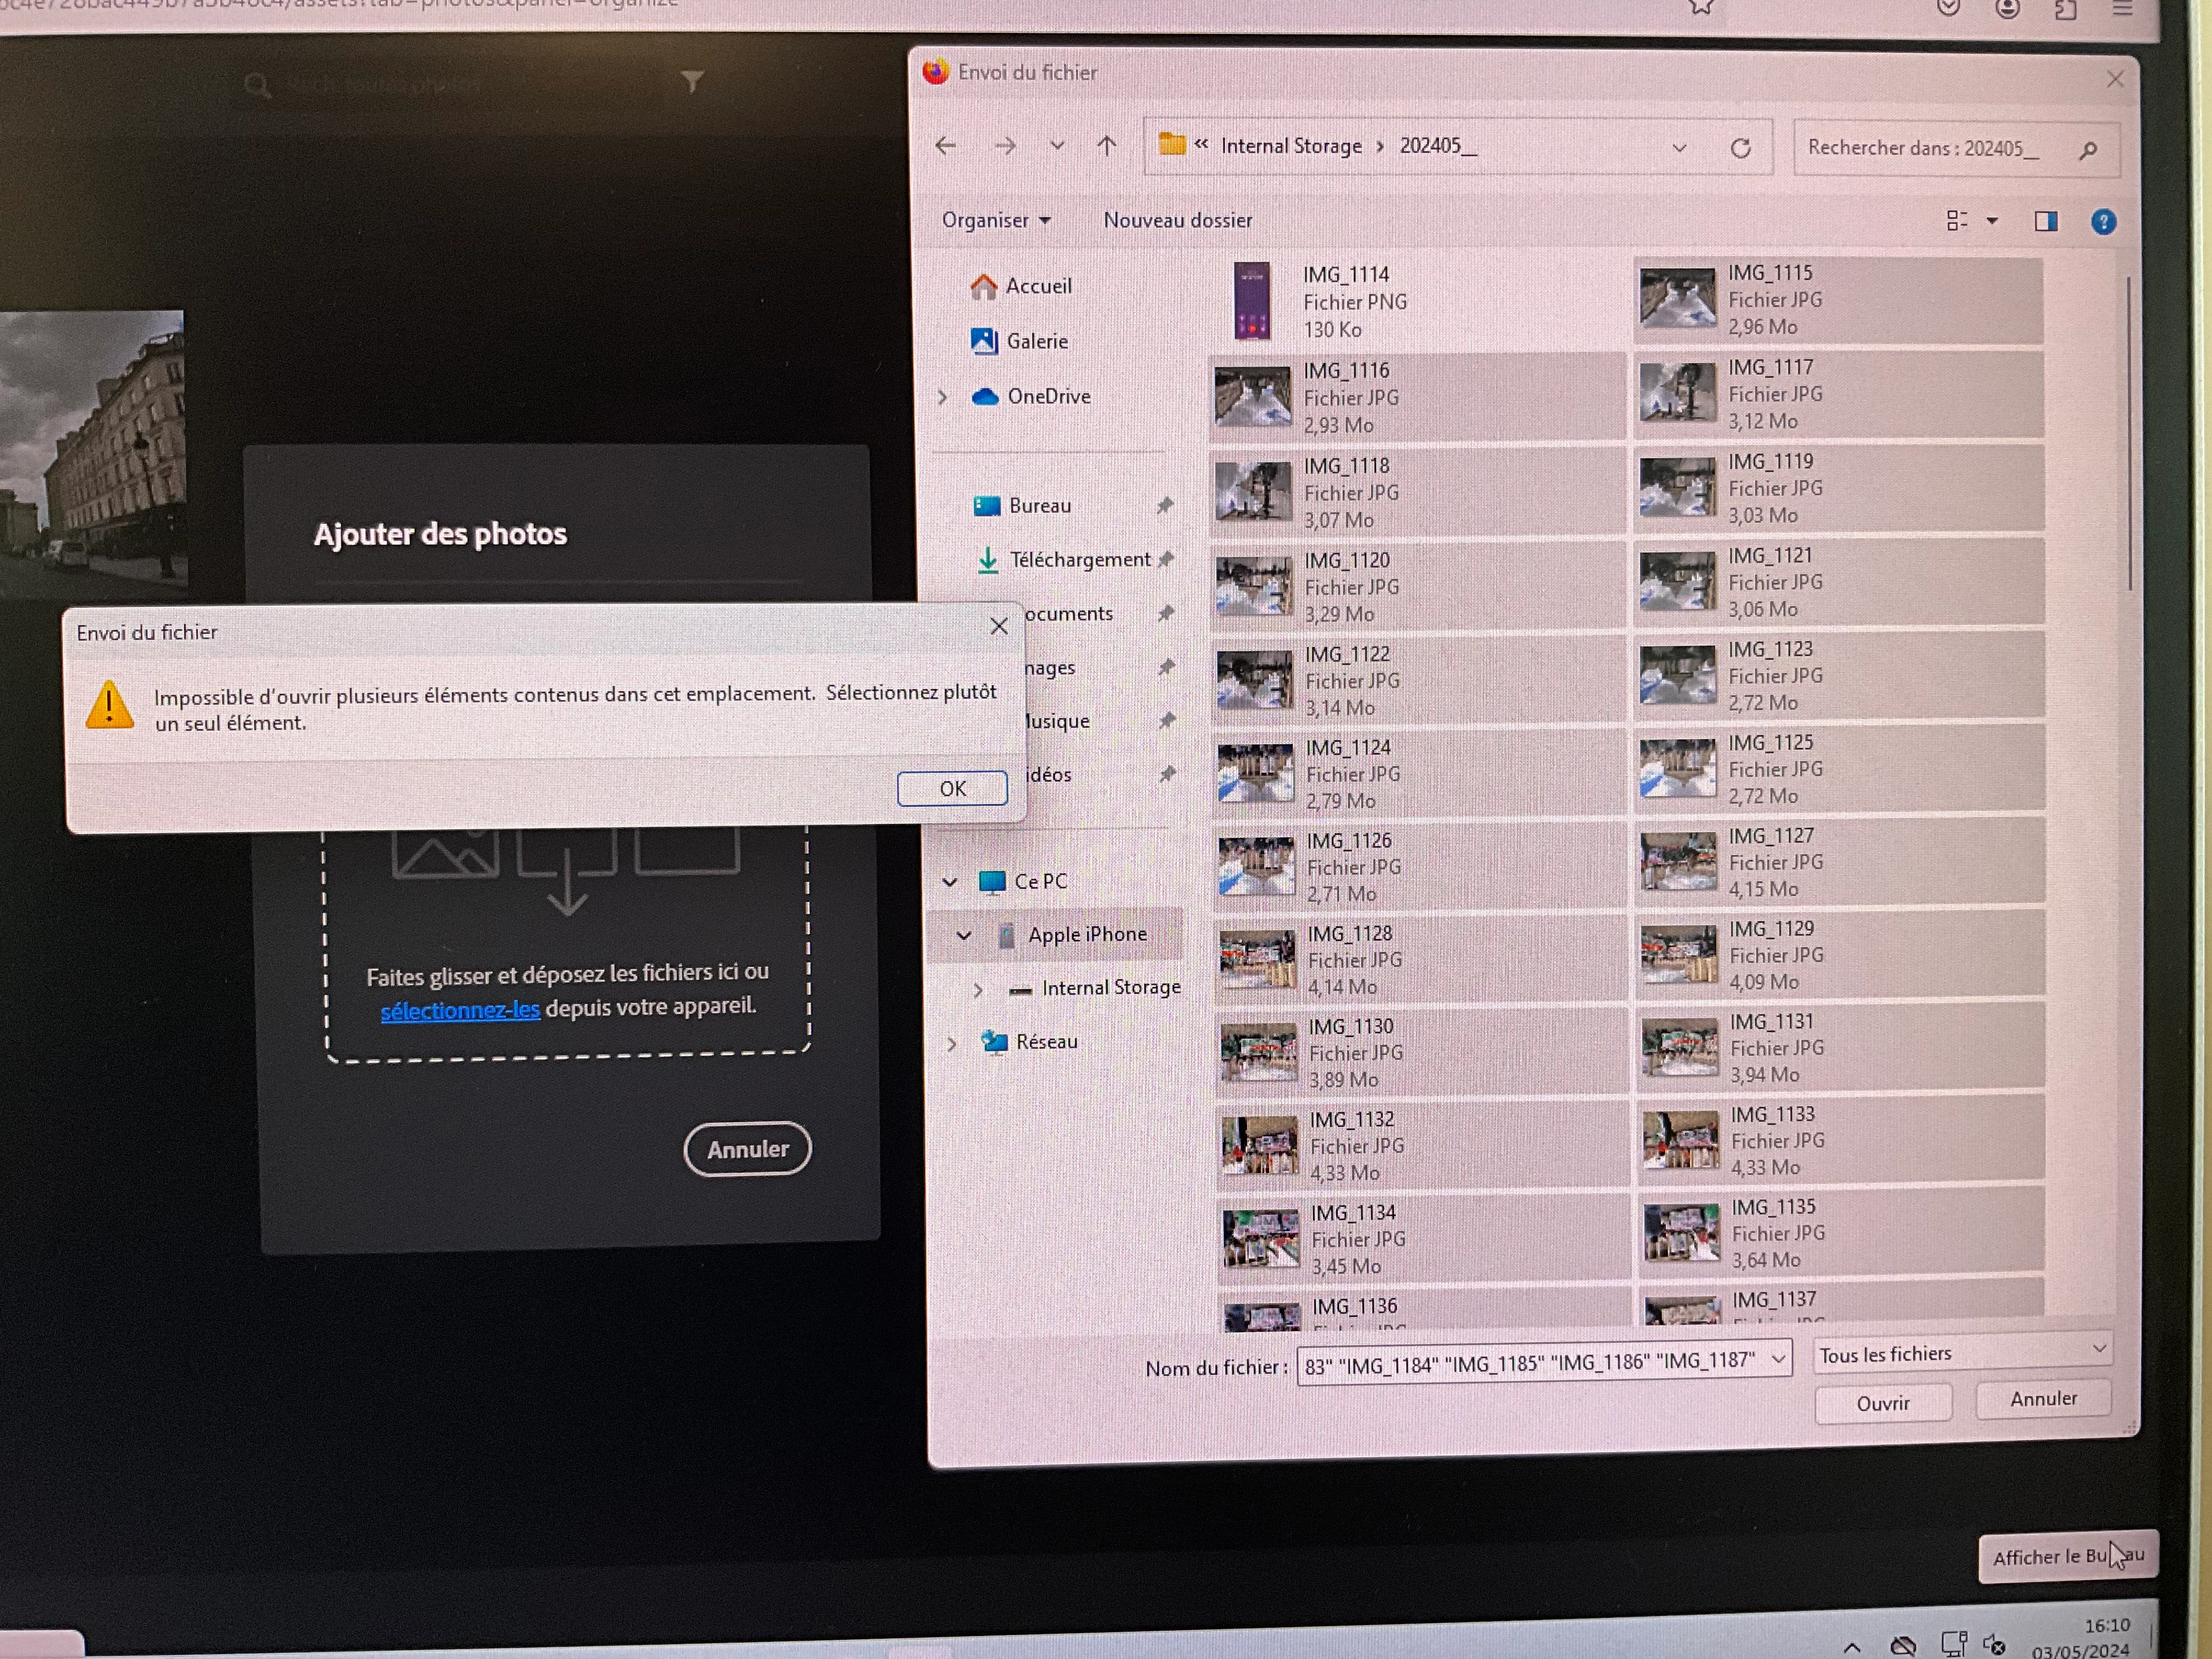Click the up-one-level arrow icon

tap(1106, 146)
